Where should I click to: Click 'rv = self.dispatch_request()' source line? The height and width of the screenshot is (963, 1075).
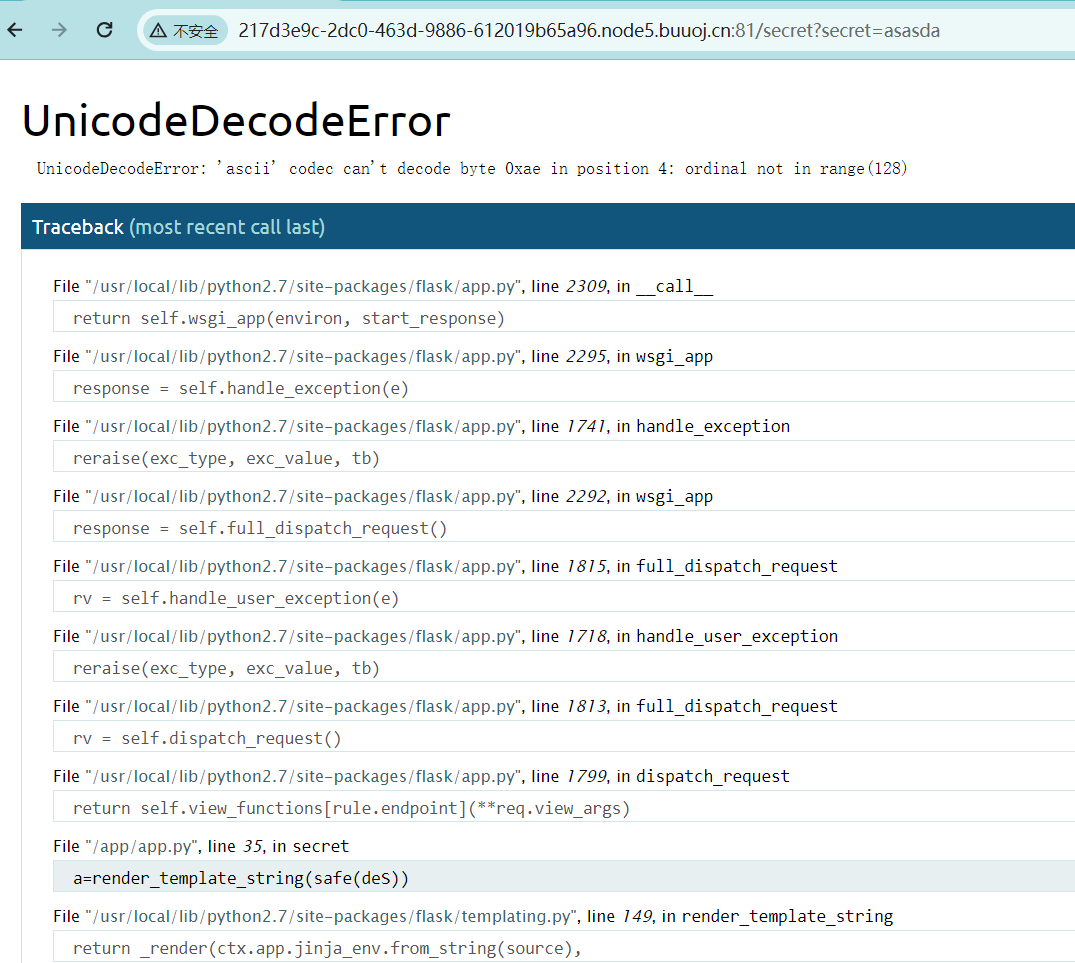[207, 738]
